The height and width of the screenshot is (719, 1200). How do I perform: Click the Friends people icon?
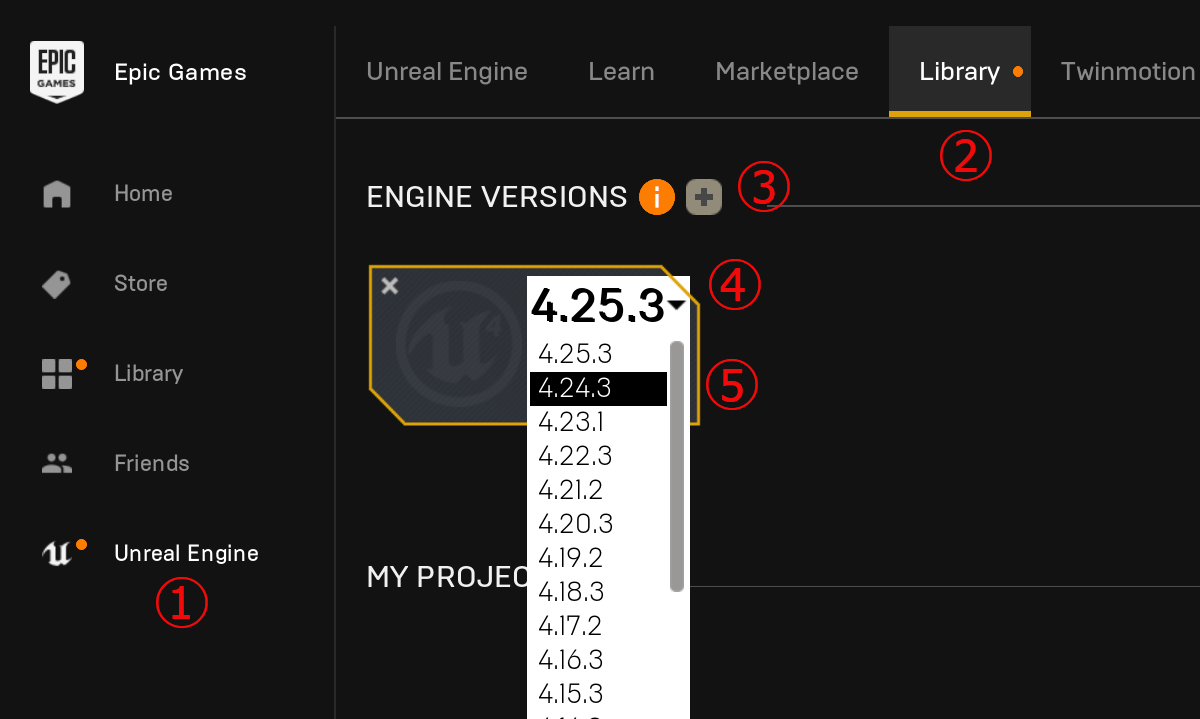point(57,463)
